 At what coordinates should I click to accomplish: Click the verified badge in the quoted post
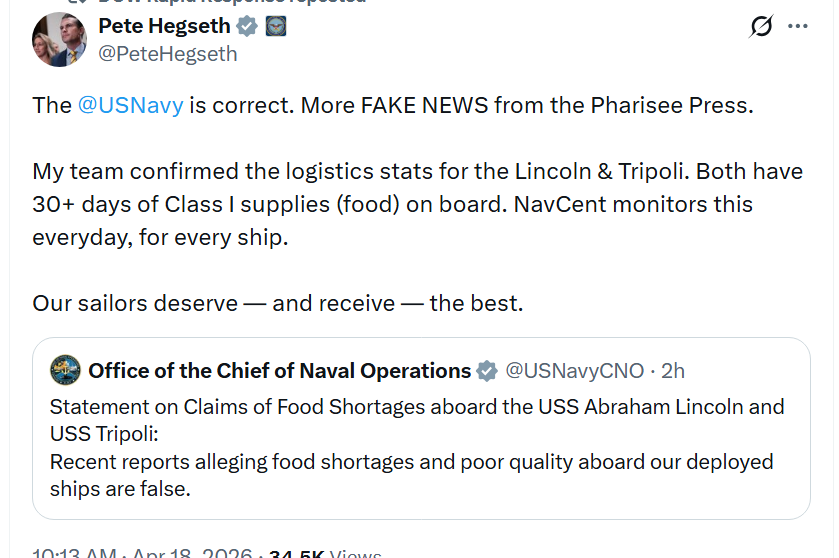(487, 371)
